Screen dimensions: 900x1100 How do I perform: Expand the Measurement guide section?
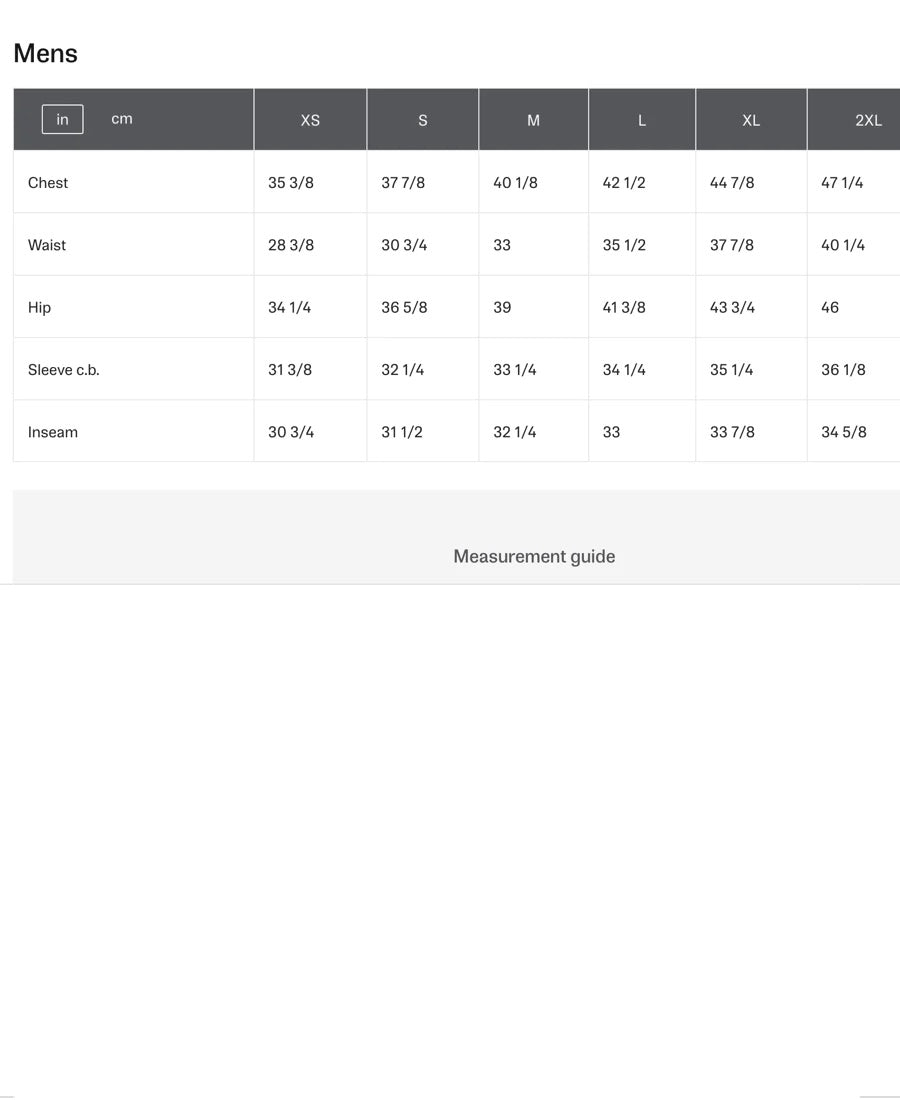tap(534, 556)
